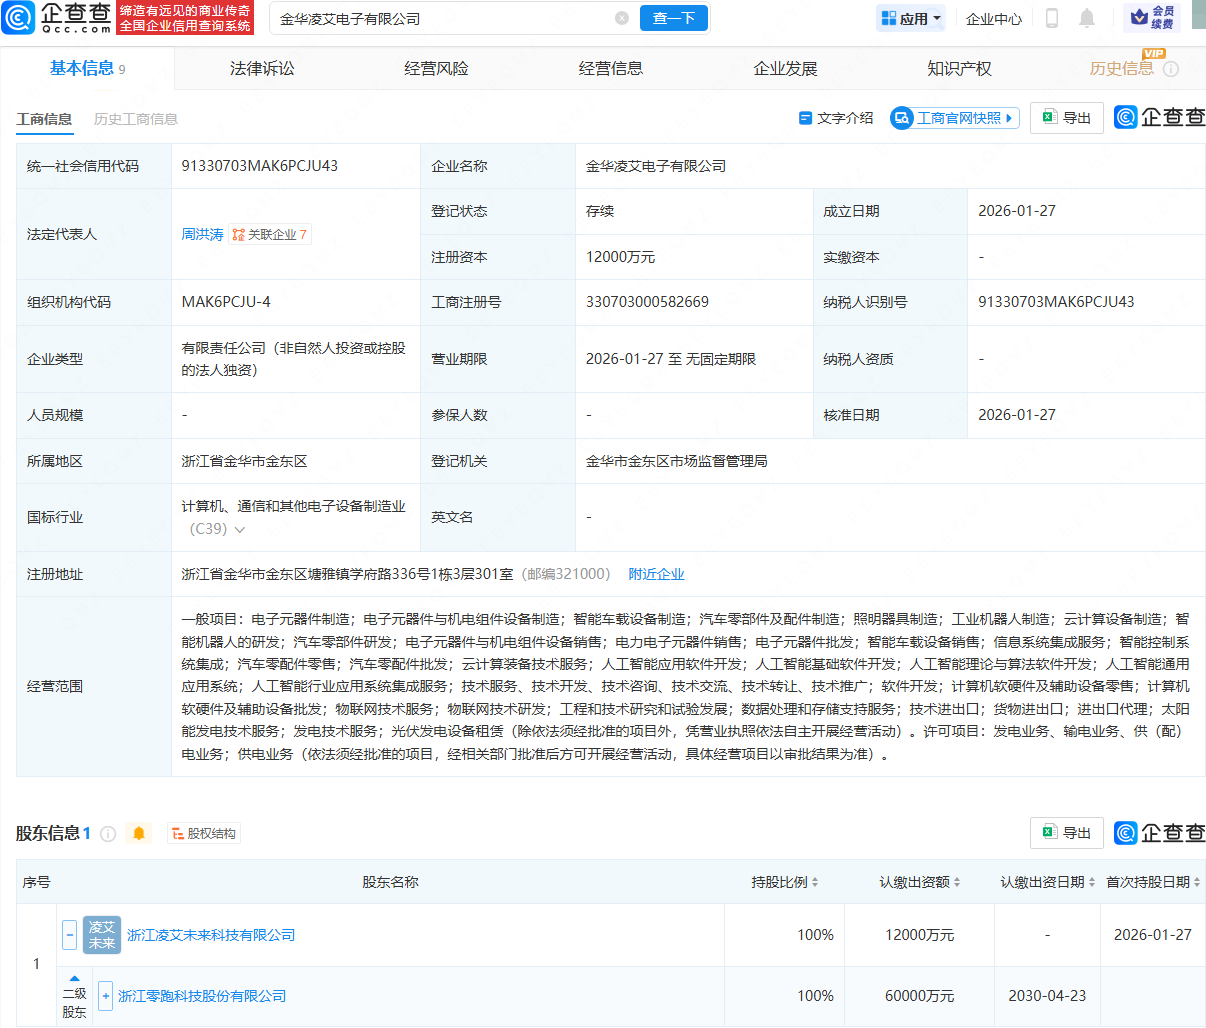Image resolution: width=1206 pixels, height=1028 pixels.
Task: Click the company name search input field
Action: click(440, 18)
